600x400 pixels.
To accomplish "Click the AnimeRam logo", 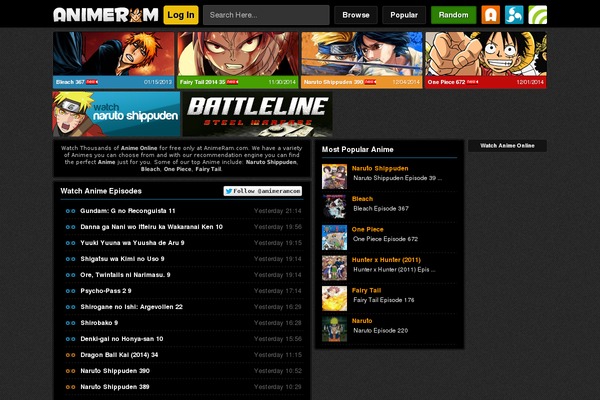I will pyautogui.click(x=106, y=15).
